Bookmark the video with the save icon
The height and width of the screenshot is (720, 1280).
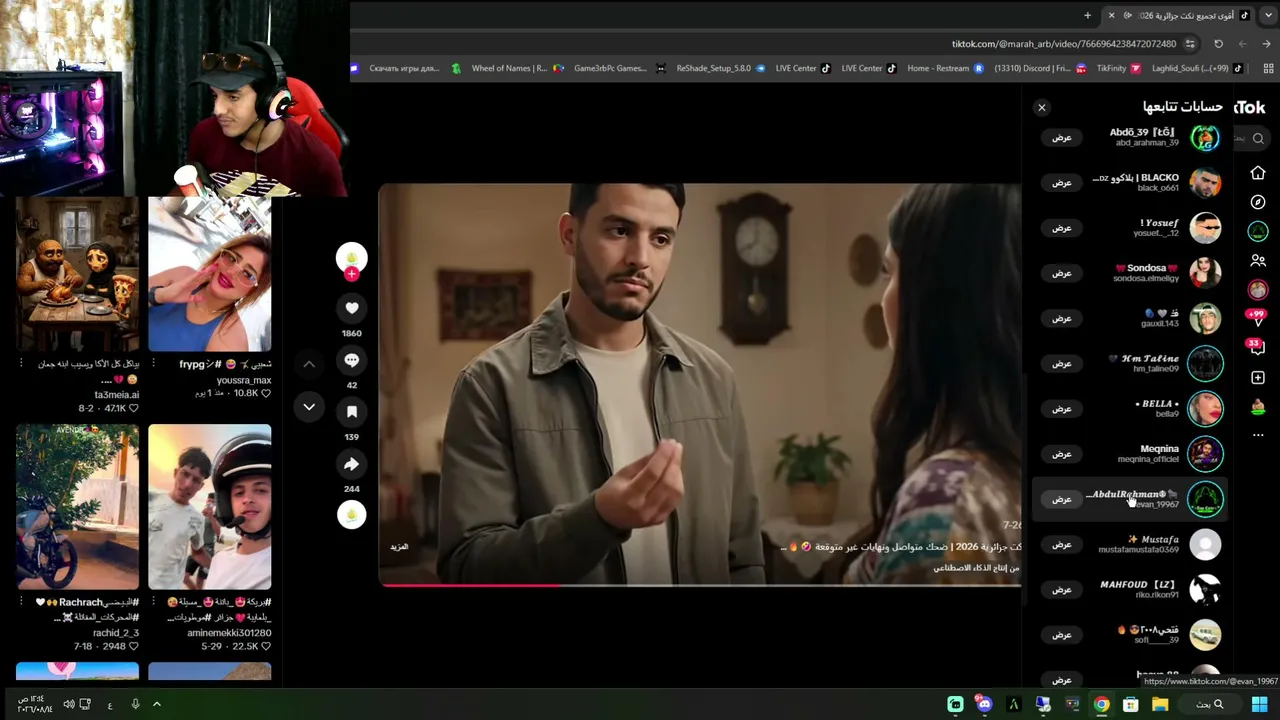[x=352, y=412]
